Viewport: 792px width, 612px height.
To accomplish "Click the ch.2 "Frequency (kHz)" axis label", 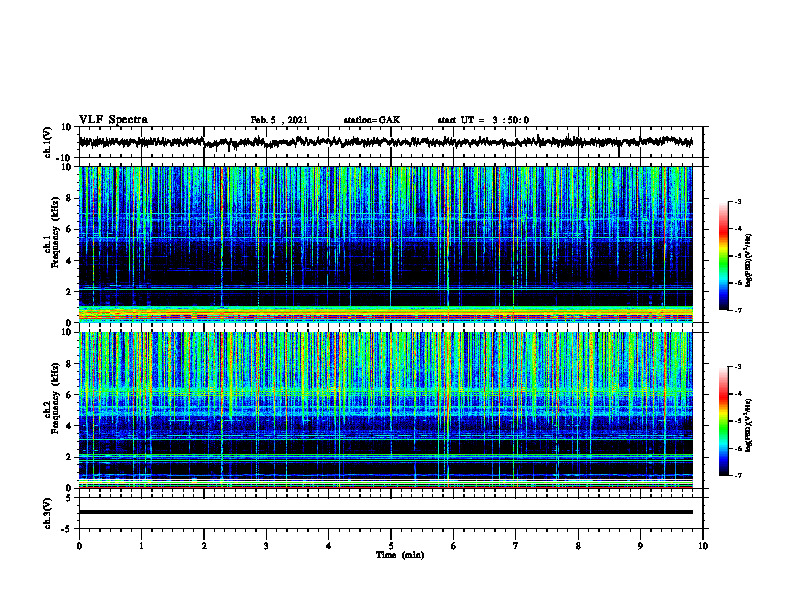I will 55,398.
